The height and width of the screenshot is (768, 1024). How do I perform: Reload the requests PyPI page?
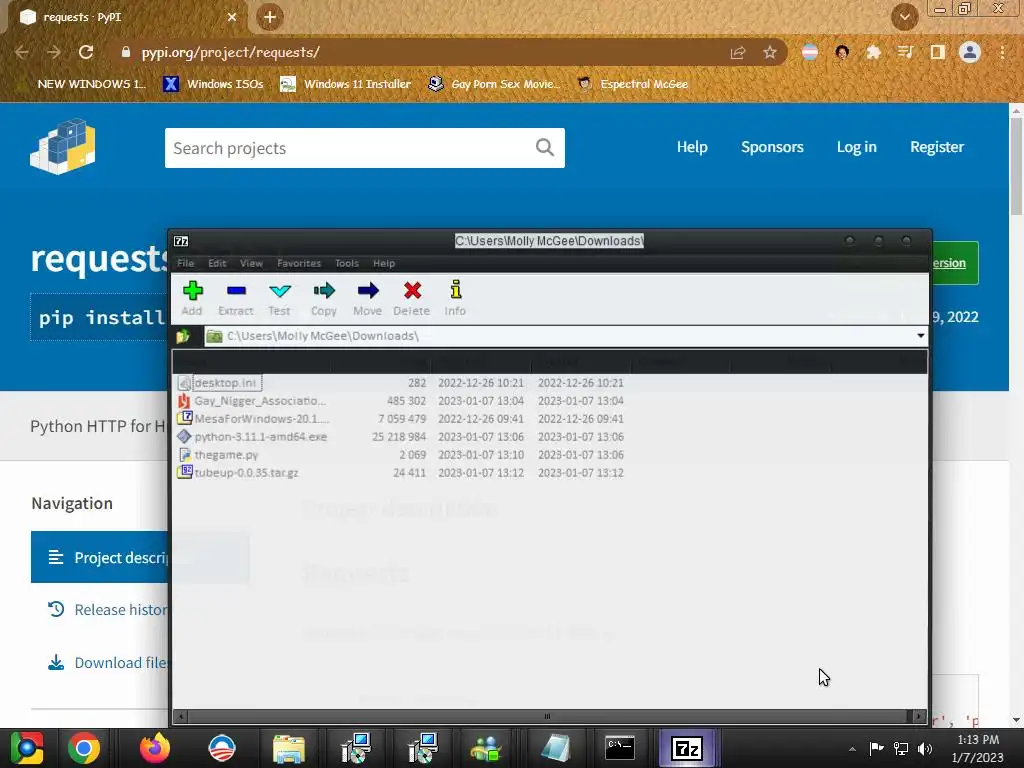(86, 52)
